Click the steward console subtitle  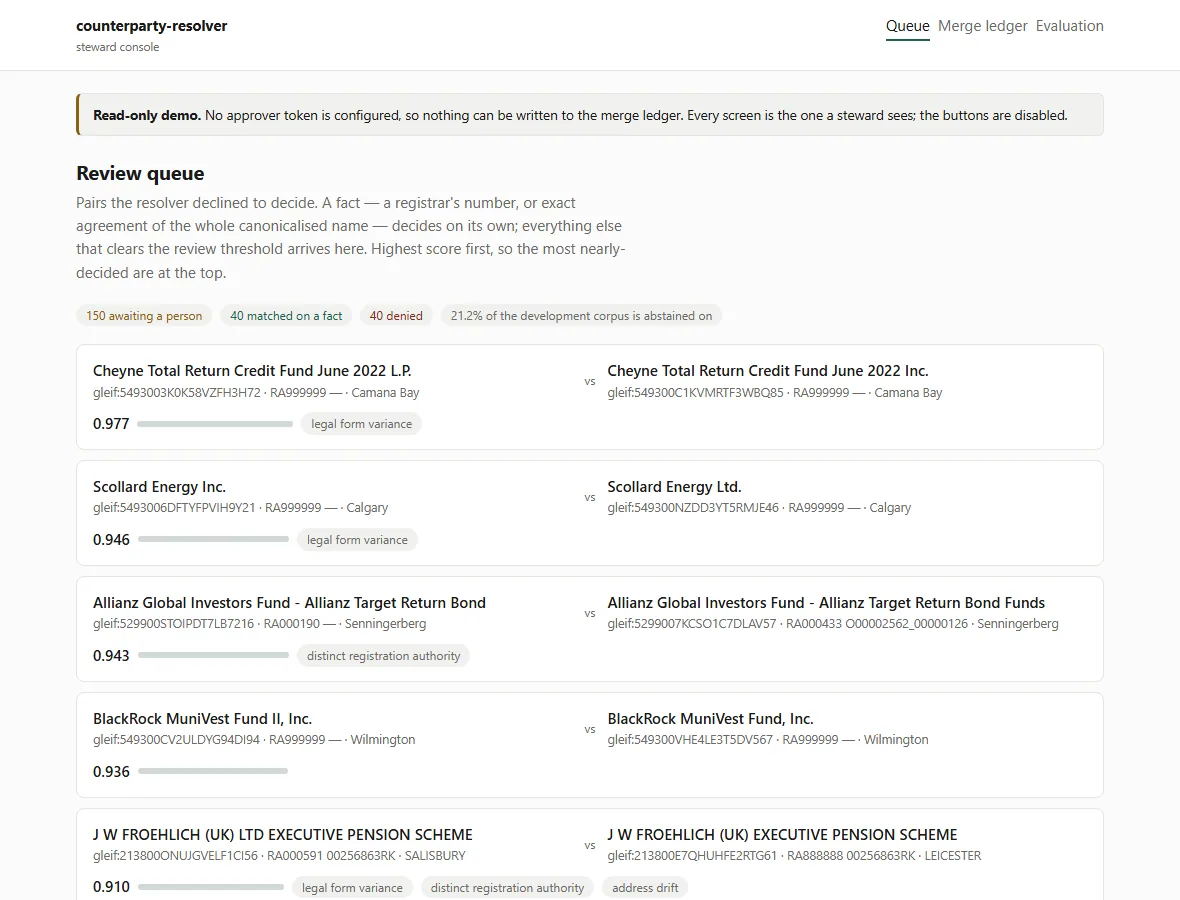point(117,47)
